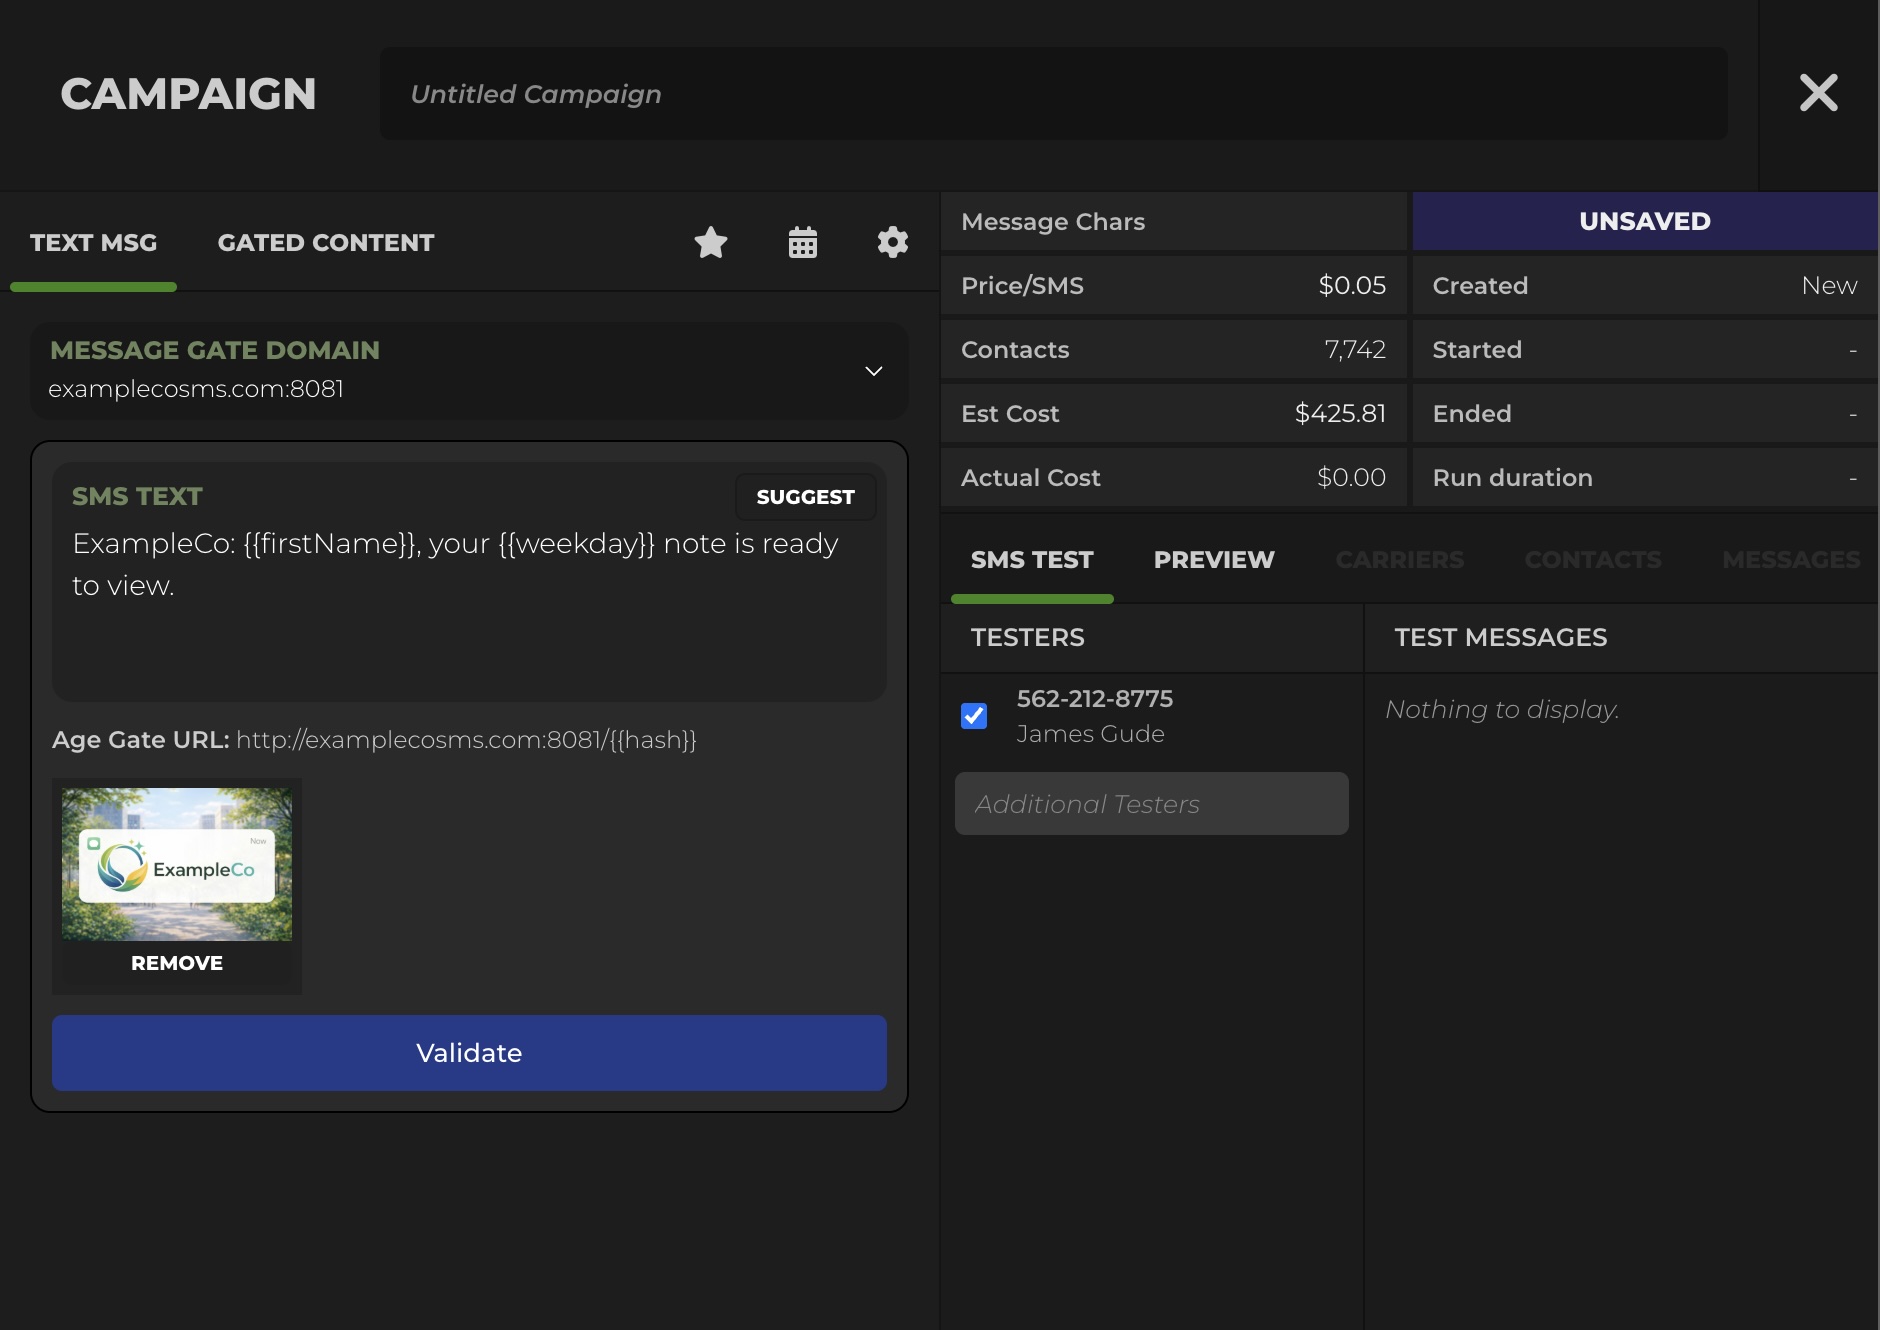
Task: Select the SMS Test tab
Action: (x=1031, y=560)
